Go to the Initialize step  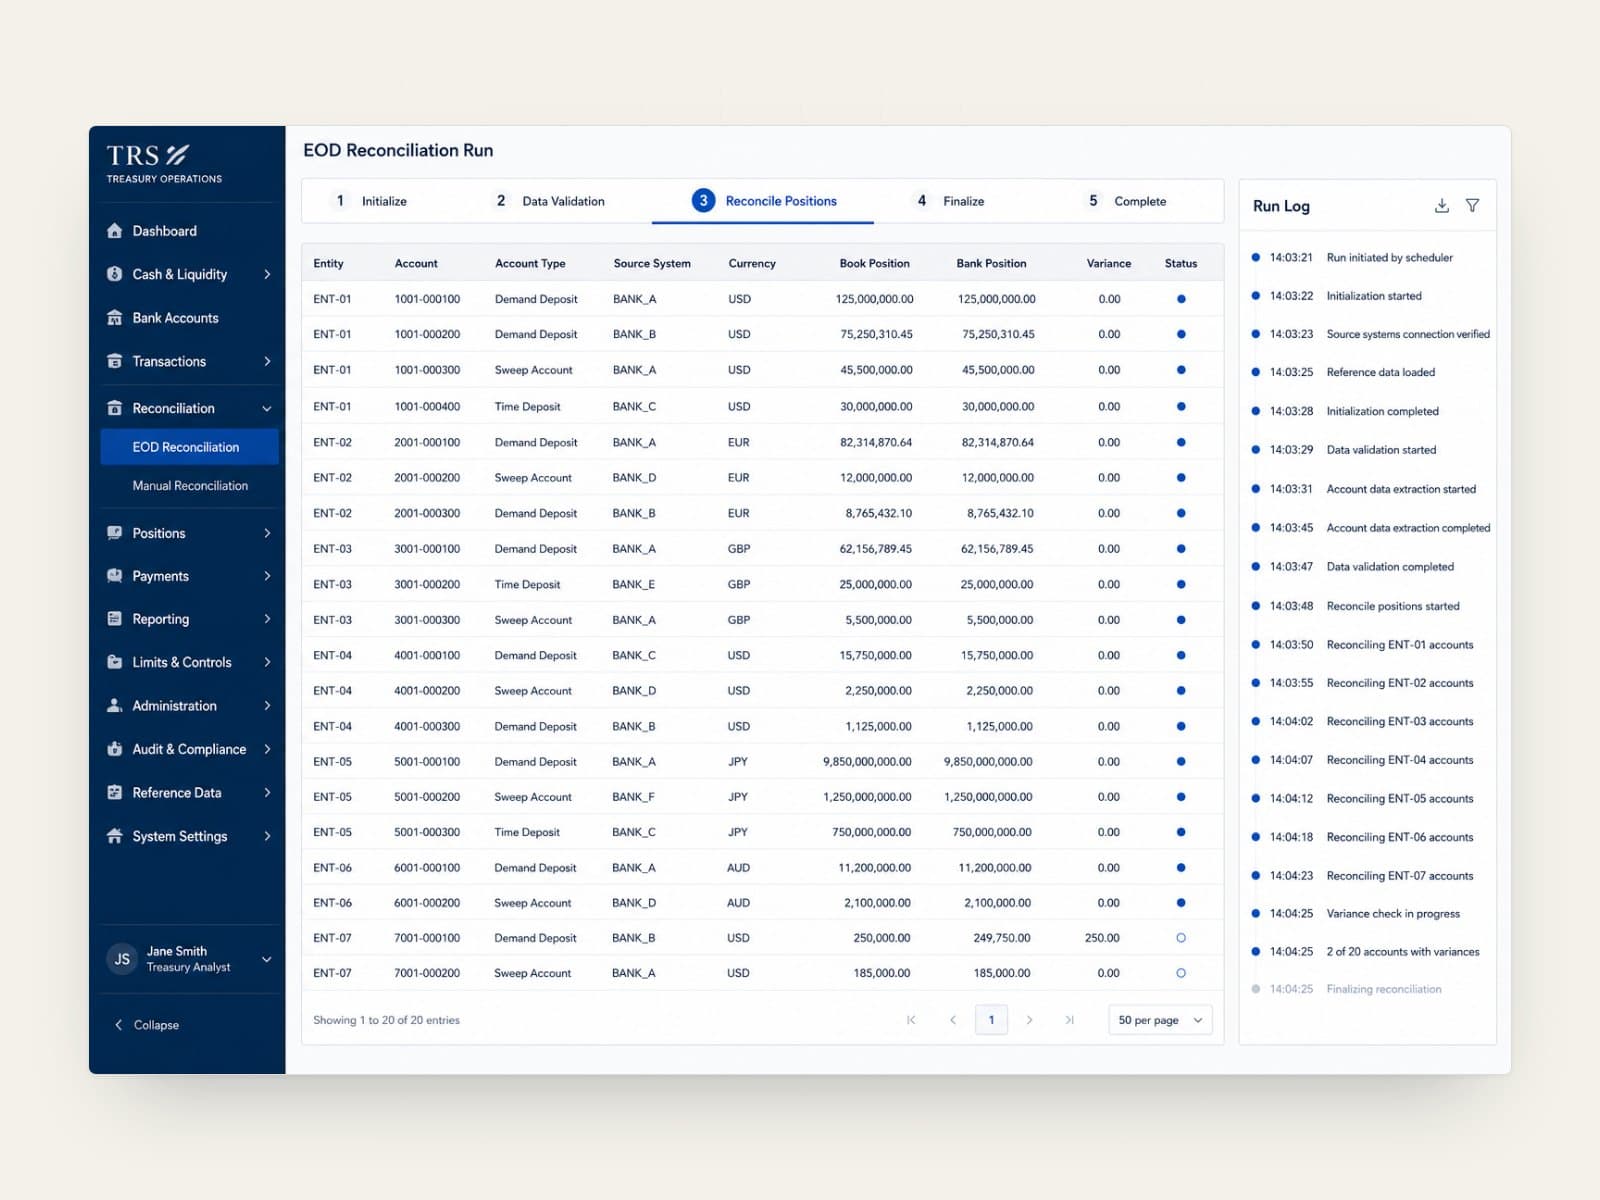[x=370, y=201]
